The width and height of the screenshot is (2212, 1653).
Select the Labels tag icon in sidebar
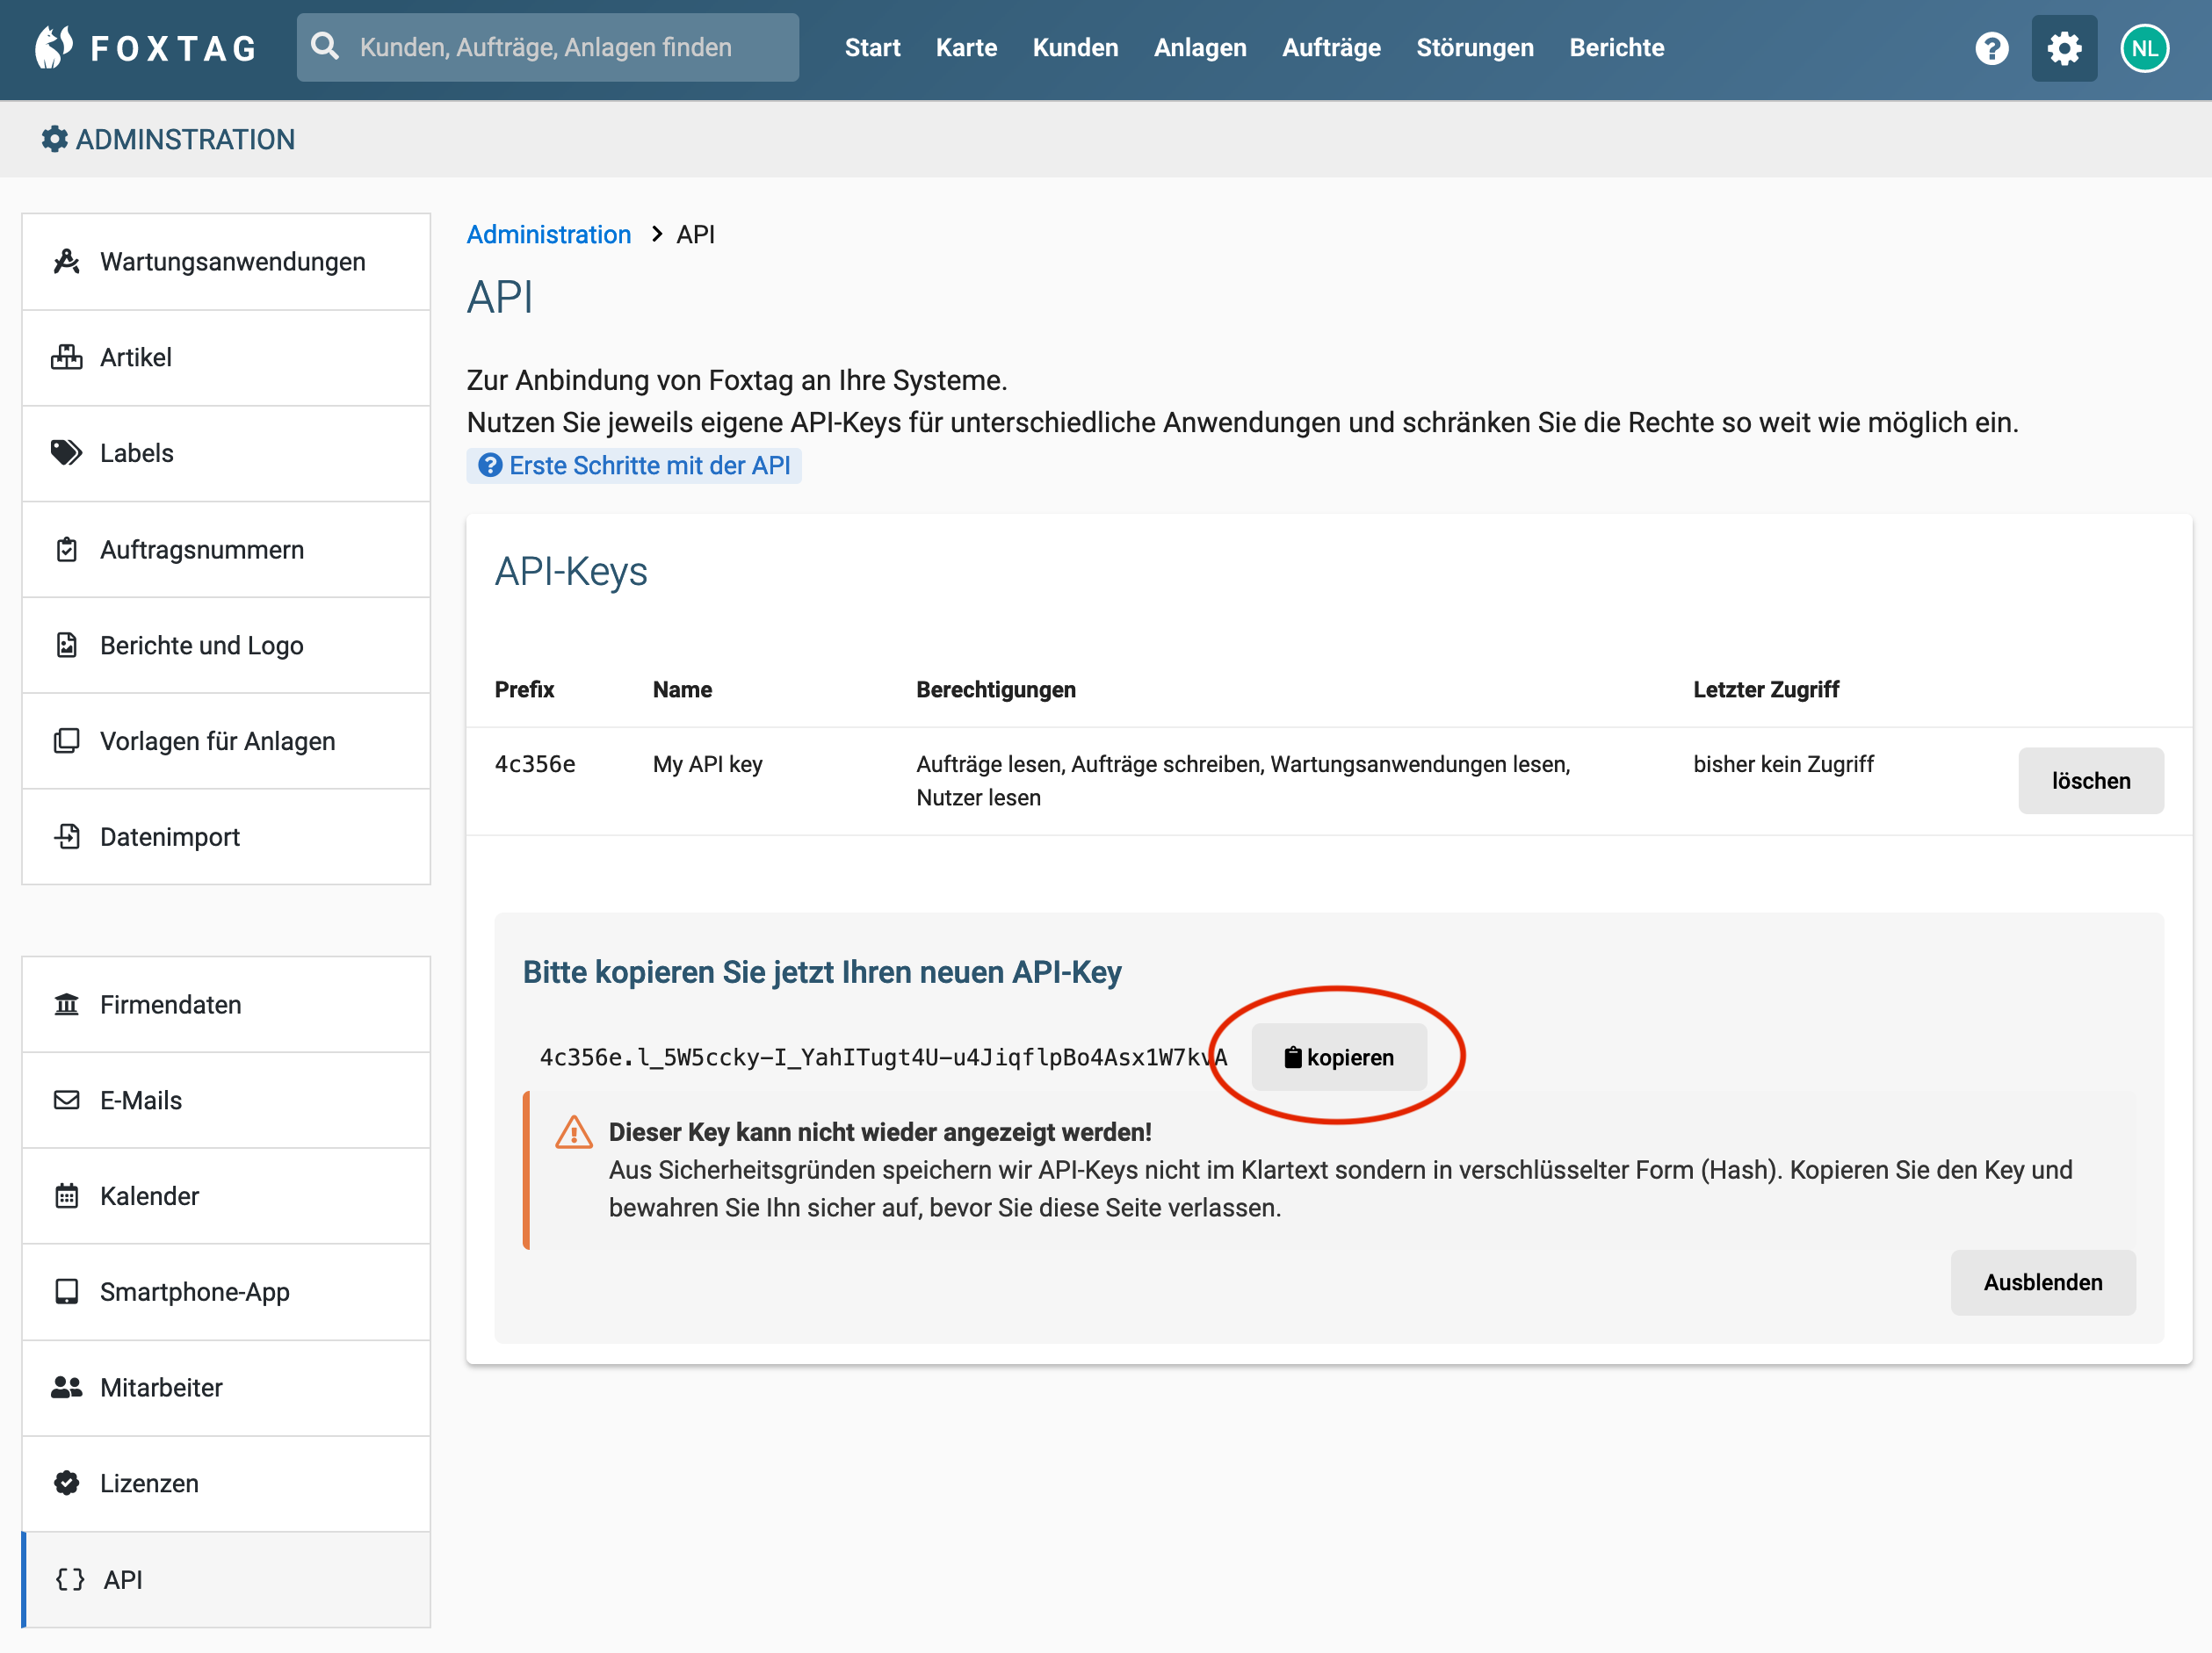point(66,452)
